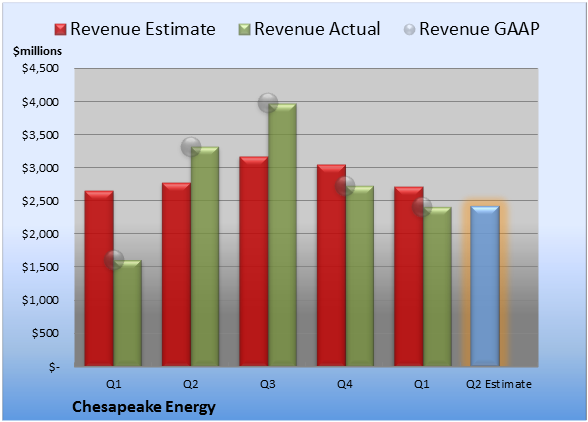Image resolution: width=588 pixels, height=422 pixels.
Task: Click the '$3,000' axis value
Action: [40, 168]
